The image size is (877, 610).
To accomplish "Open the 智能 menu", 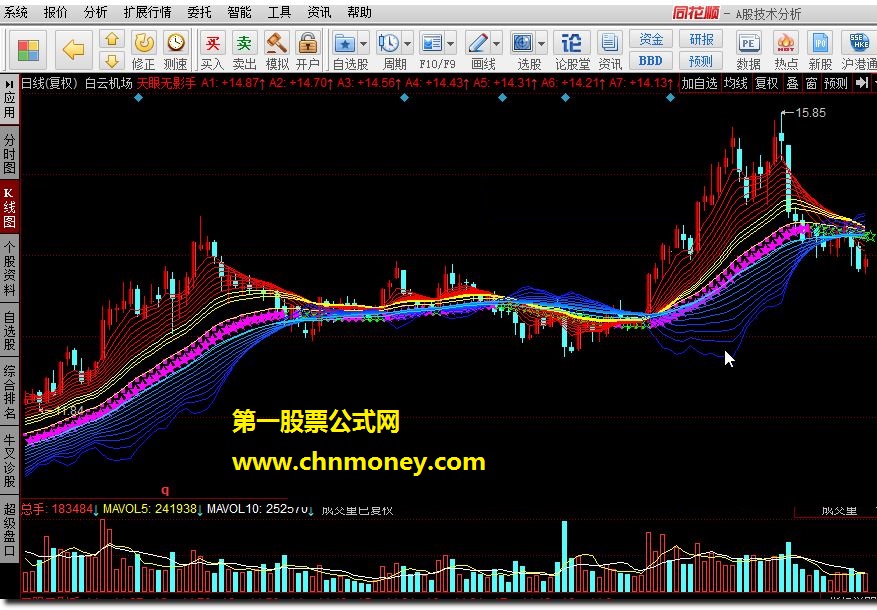I will coord(239,12).
